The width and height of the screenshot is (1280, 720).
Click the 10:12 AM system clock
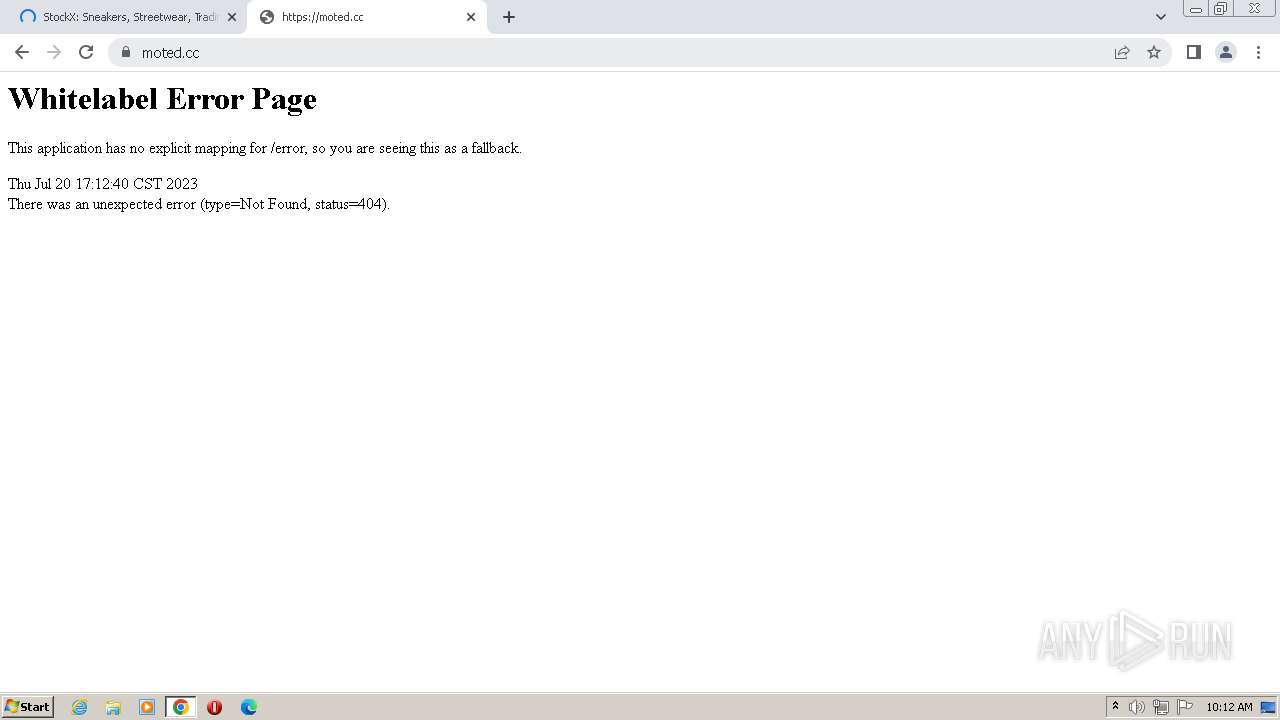coord(1229,707)
